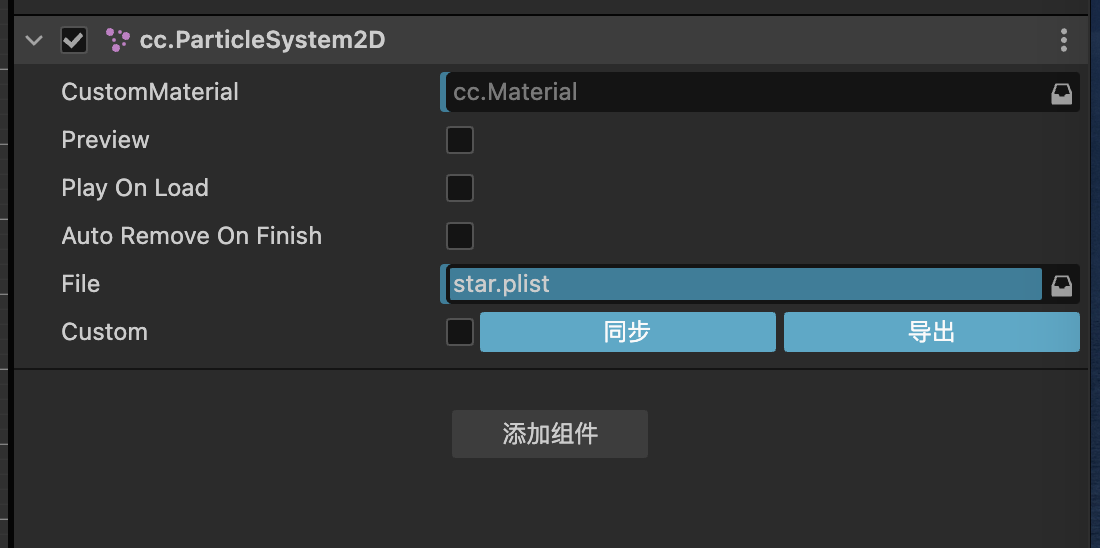Click the Auto Remove On Finish label

pos(192,236)
